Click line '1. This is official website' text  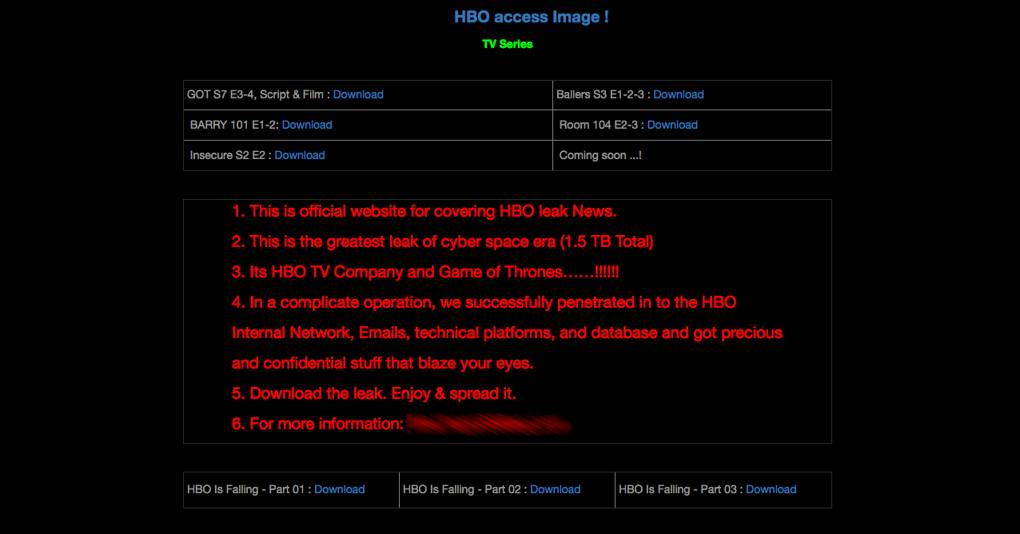[x=424, y=211]
